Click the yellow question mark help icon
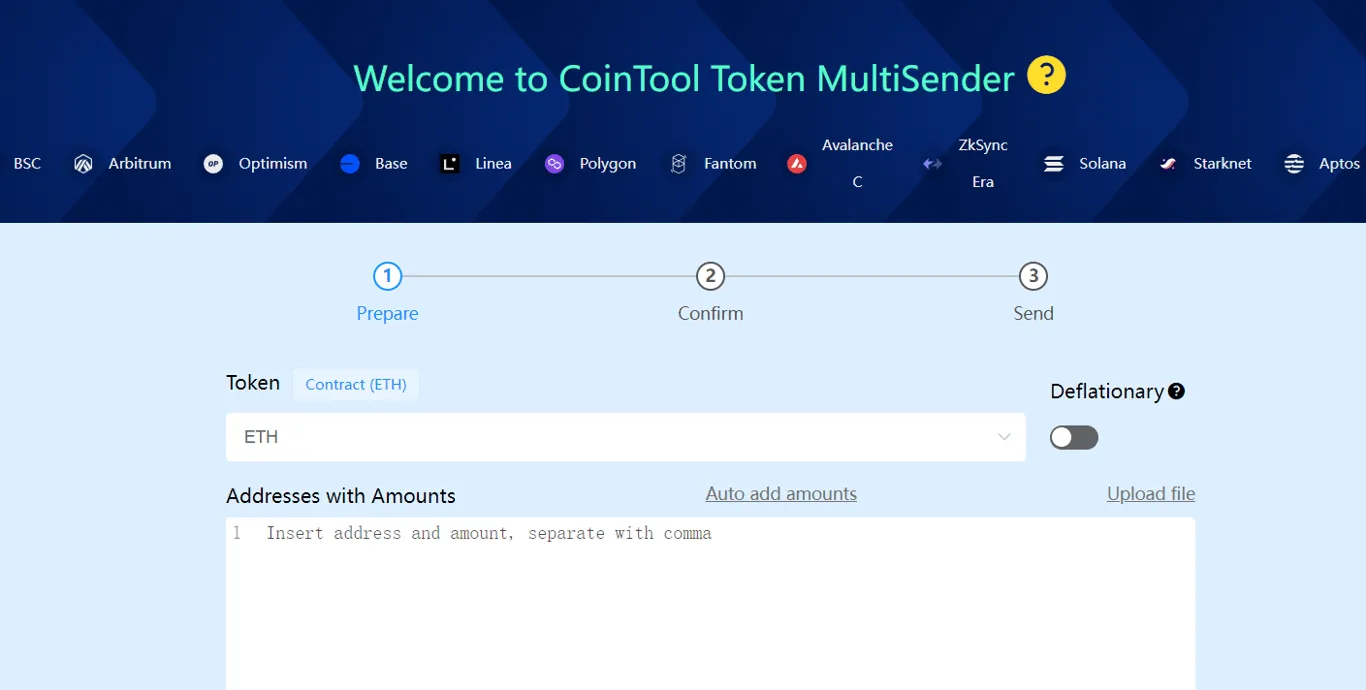Screen dimensions: 1366x690 (x=1047, y=75)
